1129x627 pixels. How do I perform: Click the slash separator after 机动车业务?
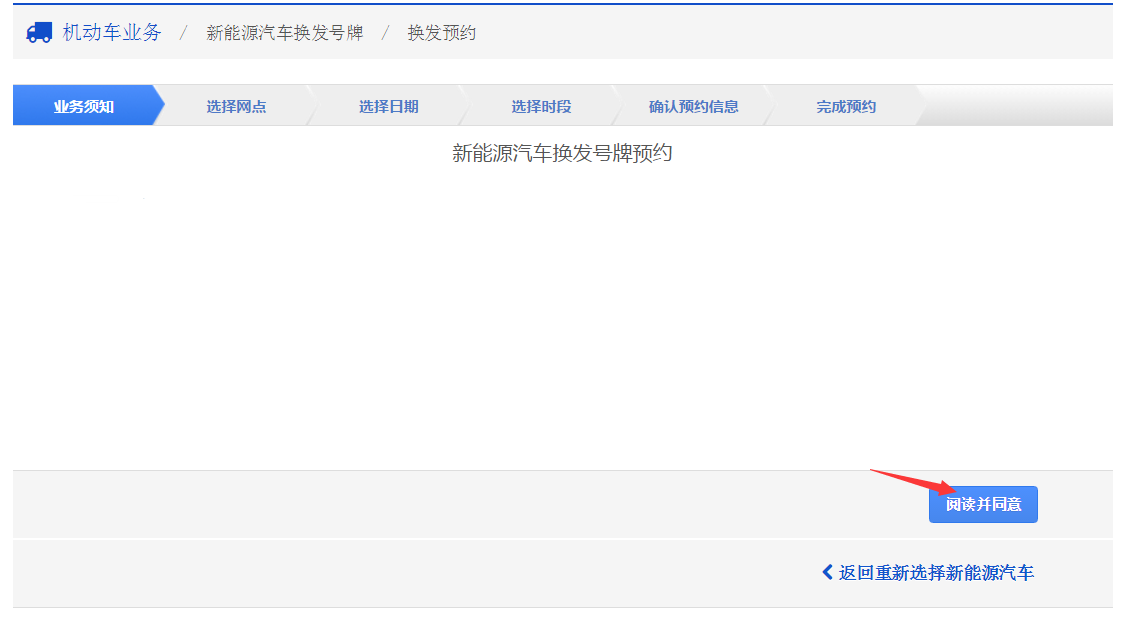pyautogui.click(x=183, y=33)
